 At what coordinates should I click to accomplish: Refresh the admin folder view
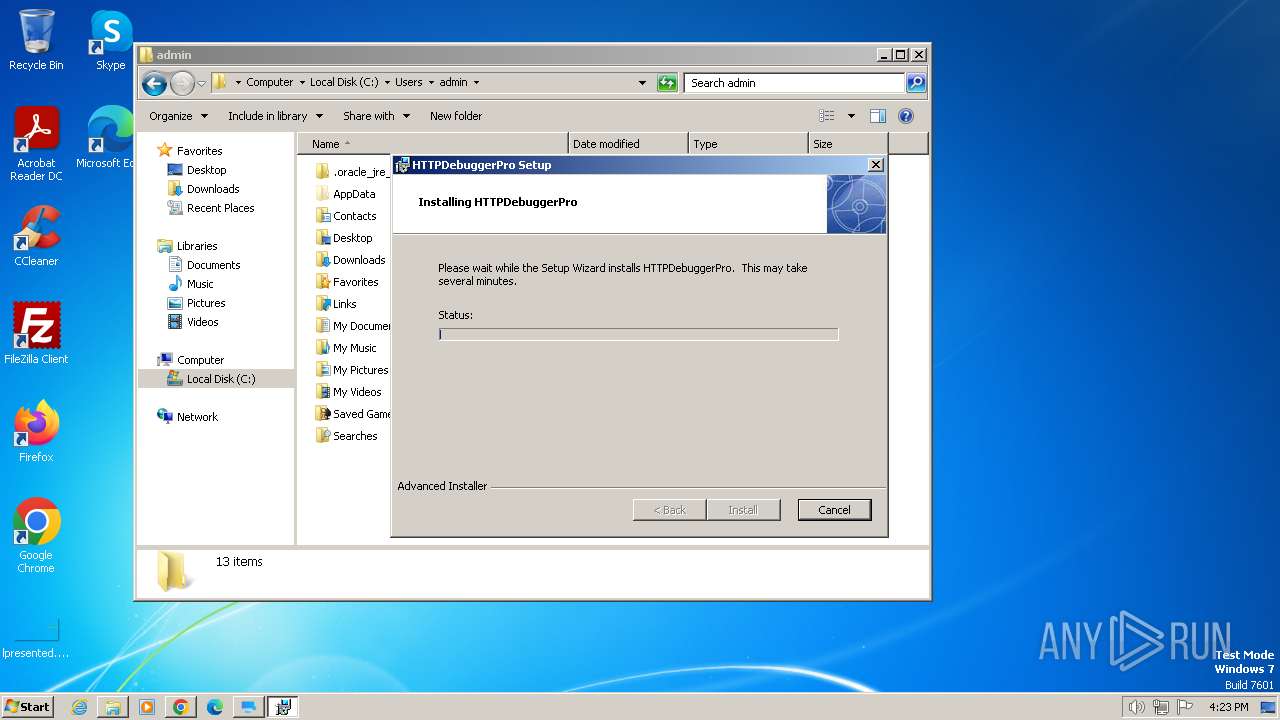(x=667, y=83)
